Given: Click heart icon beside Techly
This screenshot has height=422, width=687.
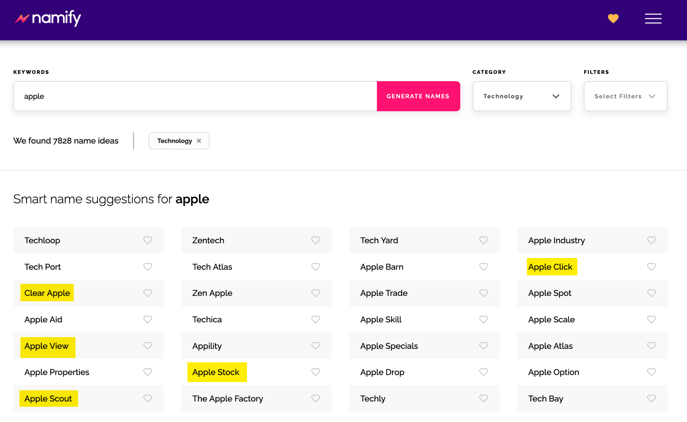Looking at the screenshot, I should click(x=484, y=398).
